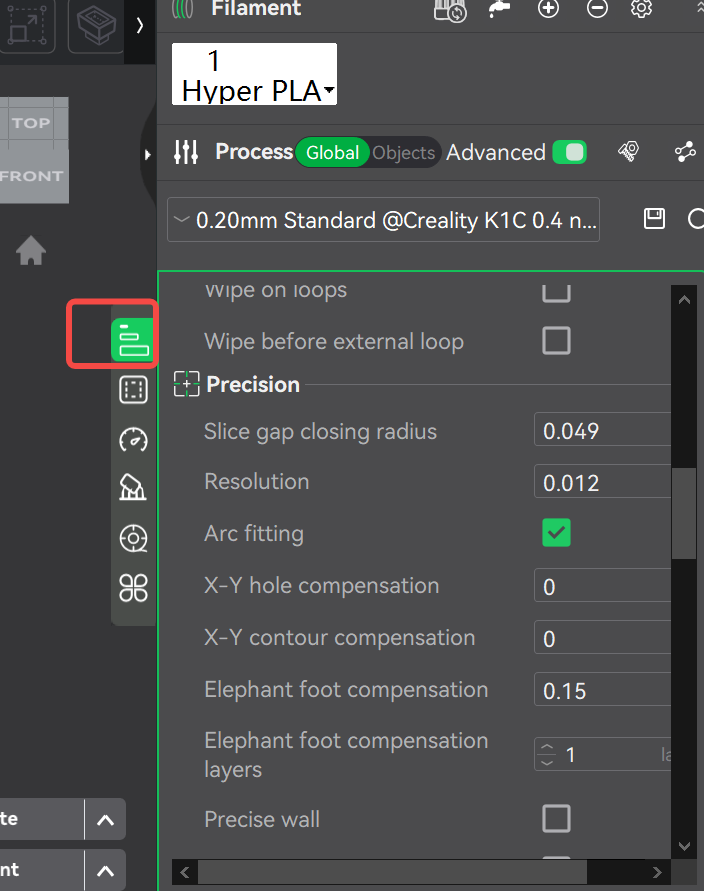The image size is (704, 891).
Task: Open the 0.20mm Standard process preset dropdown
Action: [x=384, y=220]
